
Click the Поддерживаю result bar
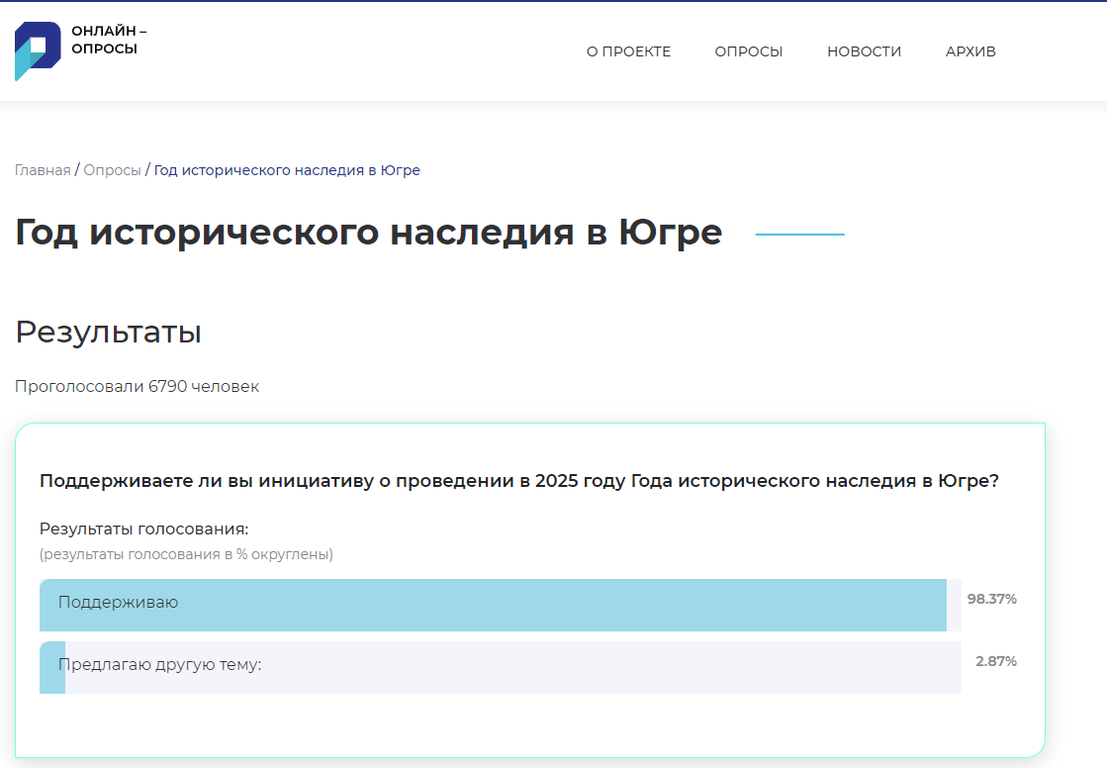(493, 604)
